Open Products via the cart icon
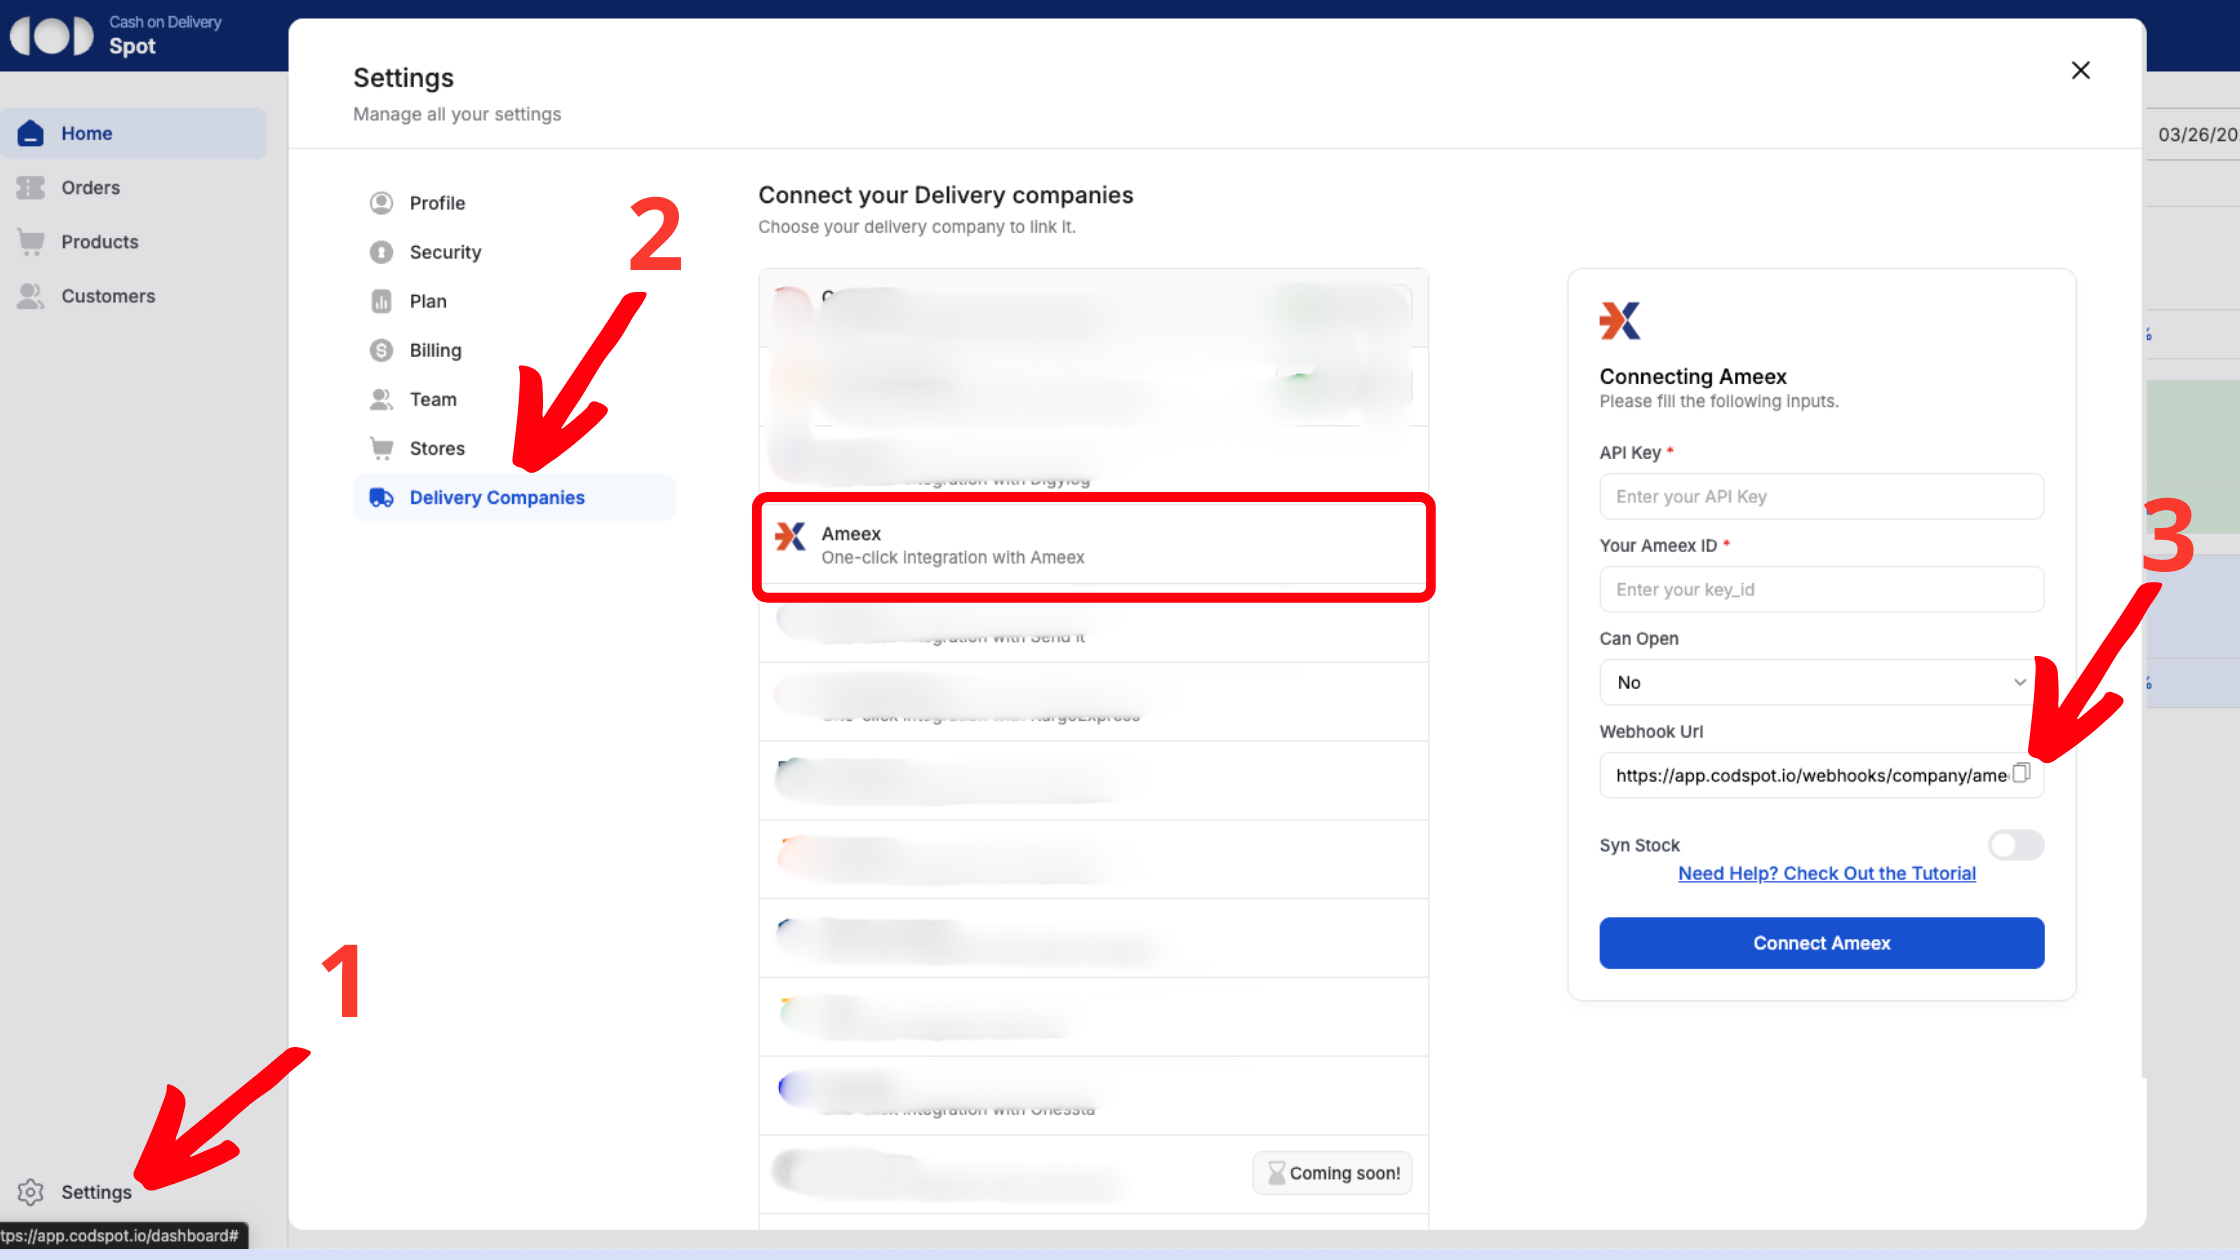2240x1260 pixels. [31, 241]
